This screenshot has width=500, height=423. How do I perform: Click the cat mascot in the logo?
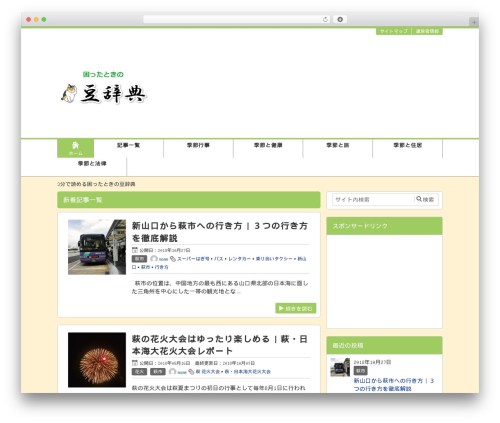[x=69, y=94]
